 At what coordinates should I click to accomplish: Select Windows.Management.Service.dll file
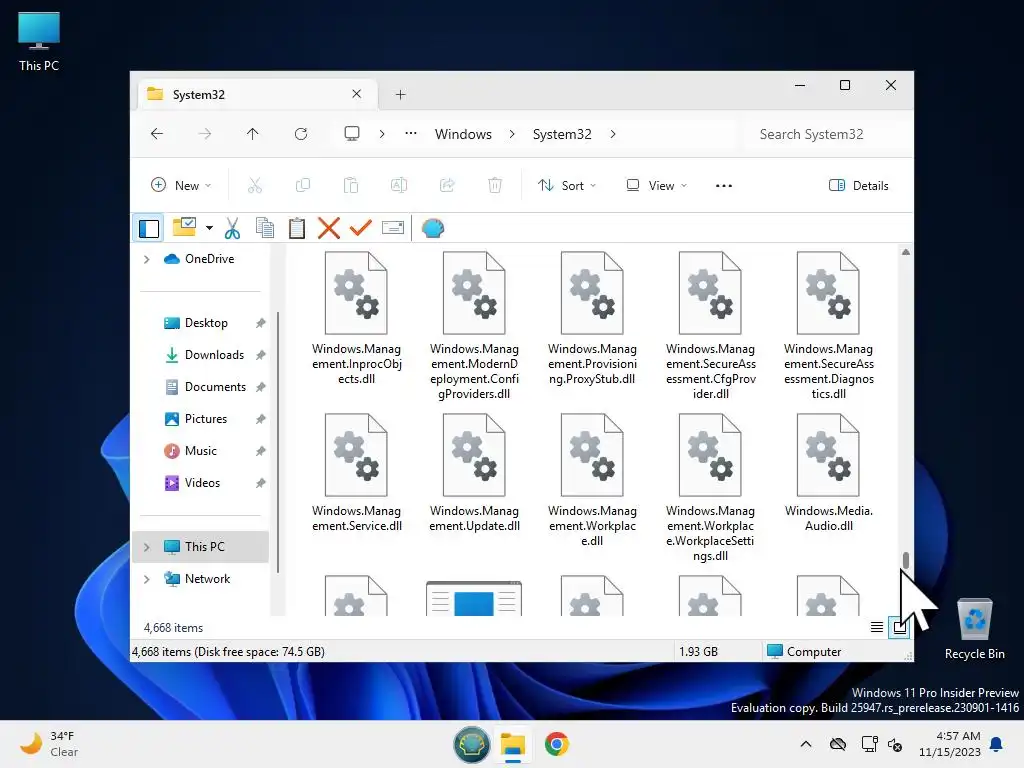tap(357, 473)
